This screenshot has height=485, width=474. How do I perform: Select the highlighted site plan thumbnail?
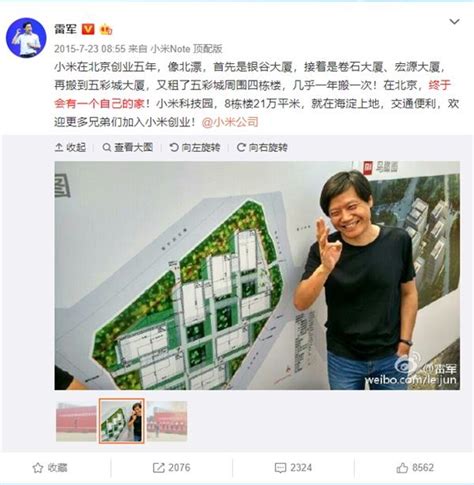coord(122,421)
